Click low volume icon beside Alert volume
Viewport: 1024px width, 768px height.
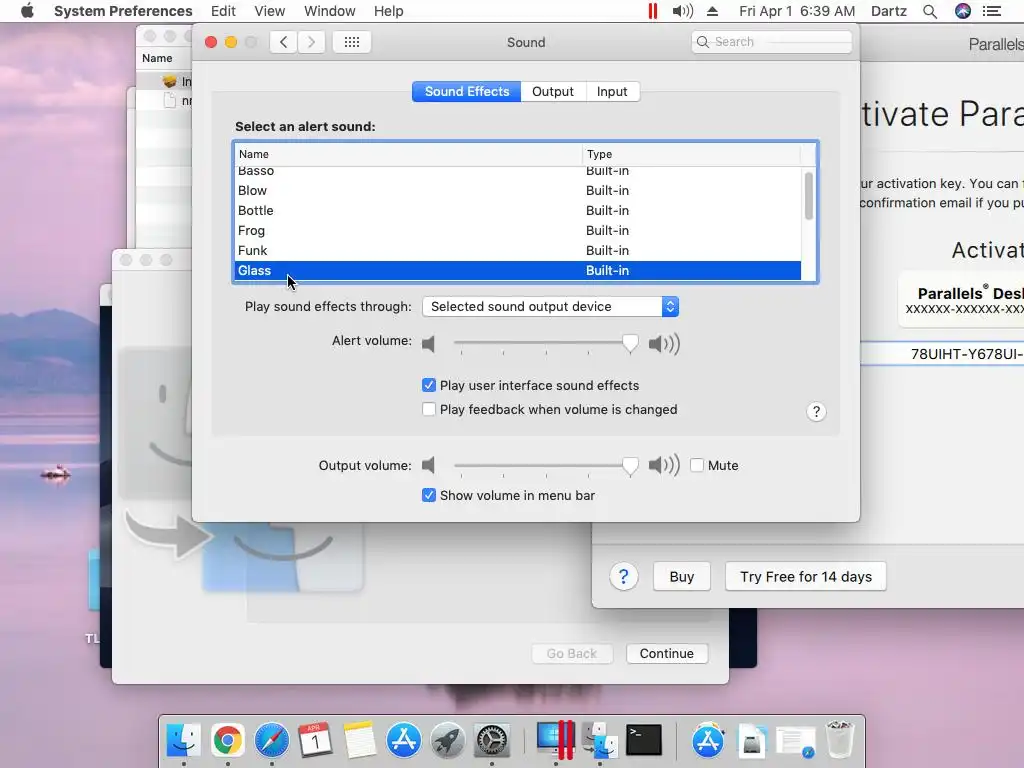click(x=428, y=344)
